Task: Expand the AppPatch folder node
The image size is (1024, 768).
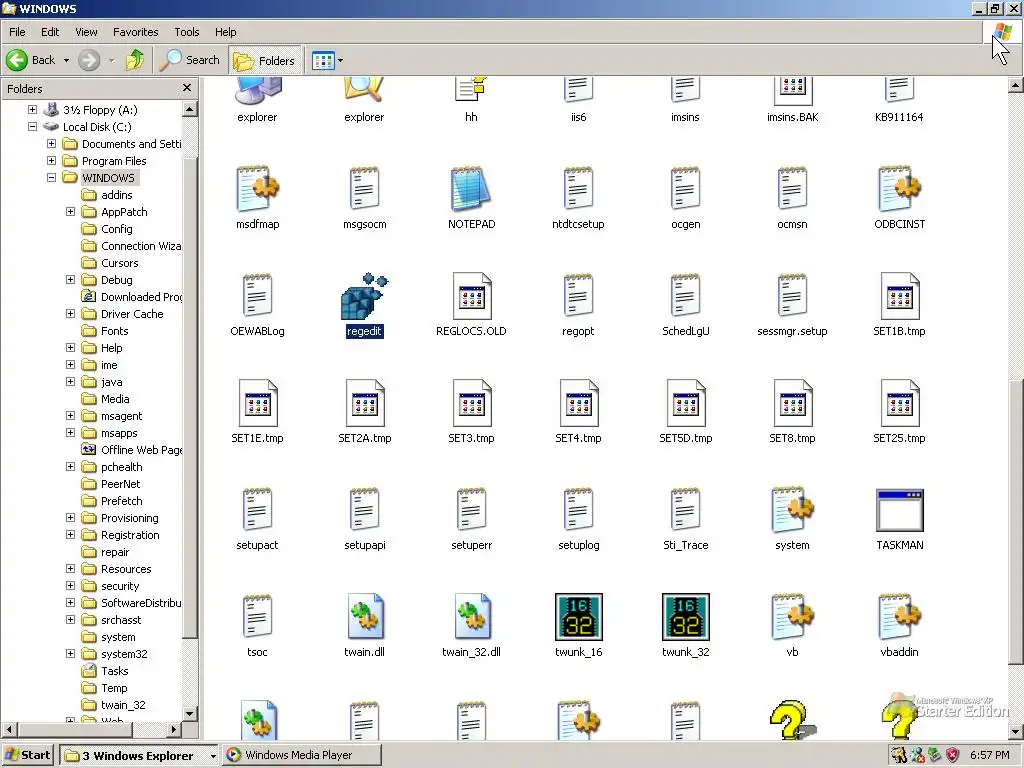Action: 71,212
